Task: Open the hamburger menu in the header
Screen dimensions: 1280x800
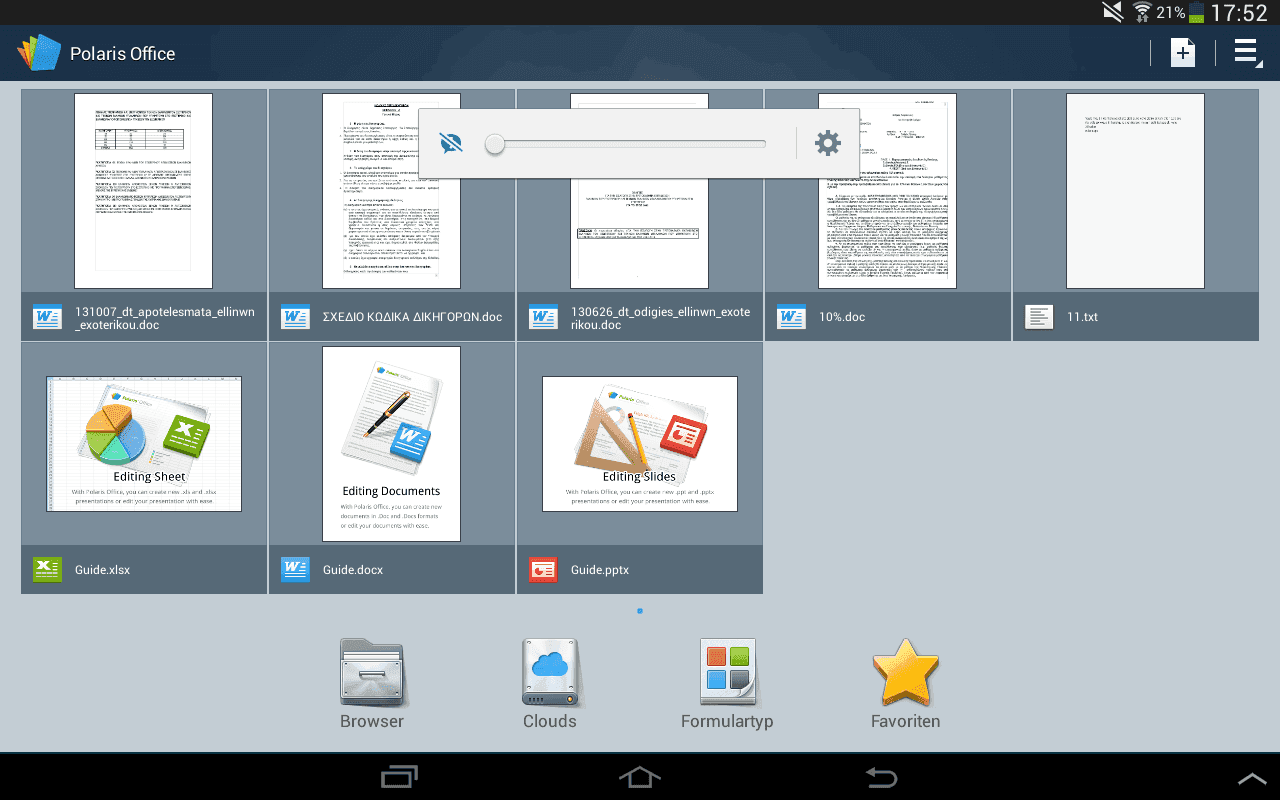Action: [x=1247, y=53]
